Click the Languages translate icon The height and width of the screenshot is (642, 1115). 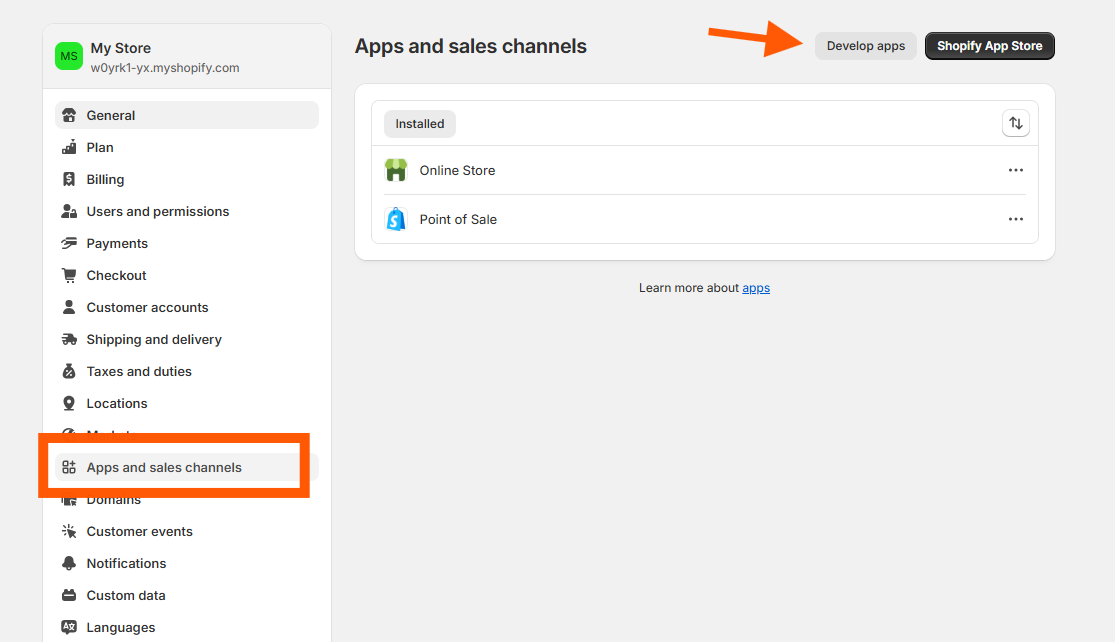tap(69, 627)
